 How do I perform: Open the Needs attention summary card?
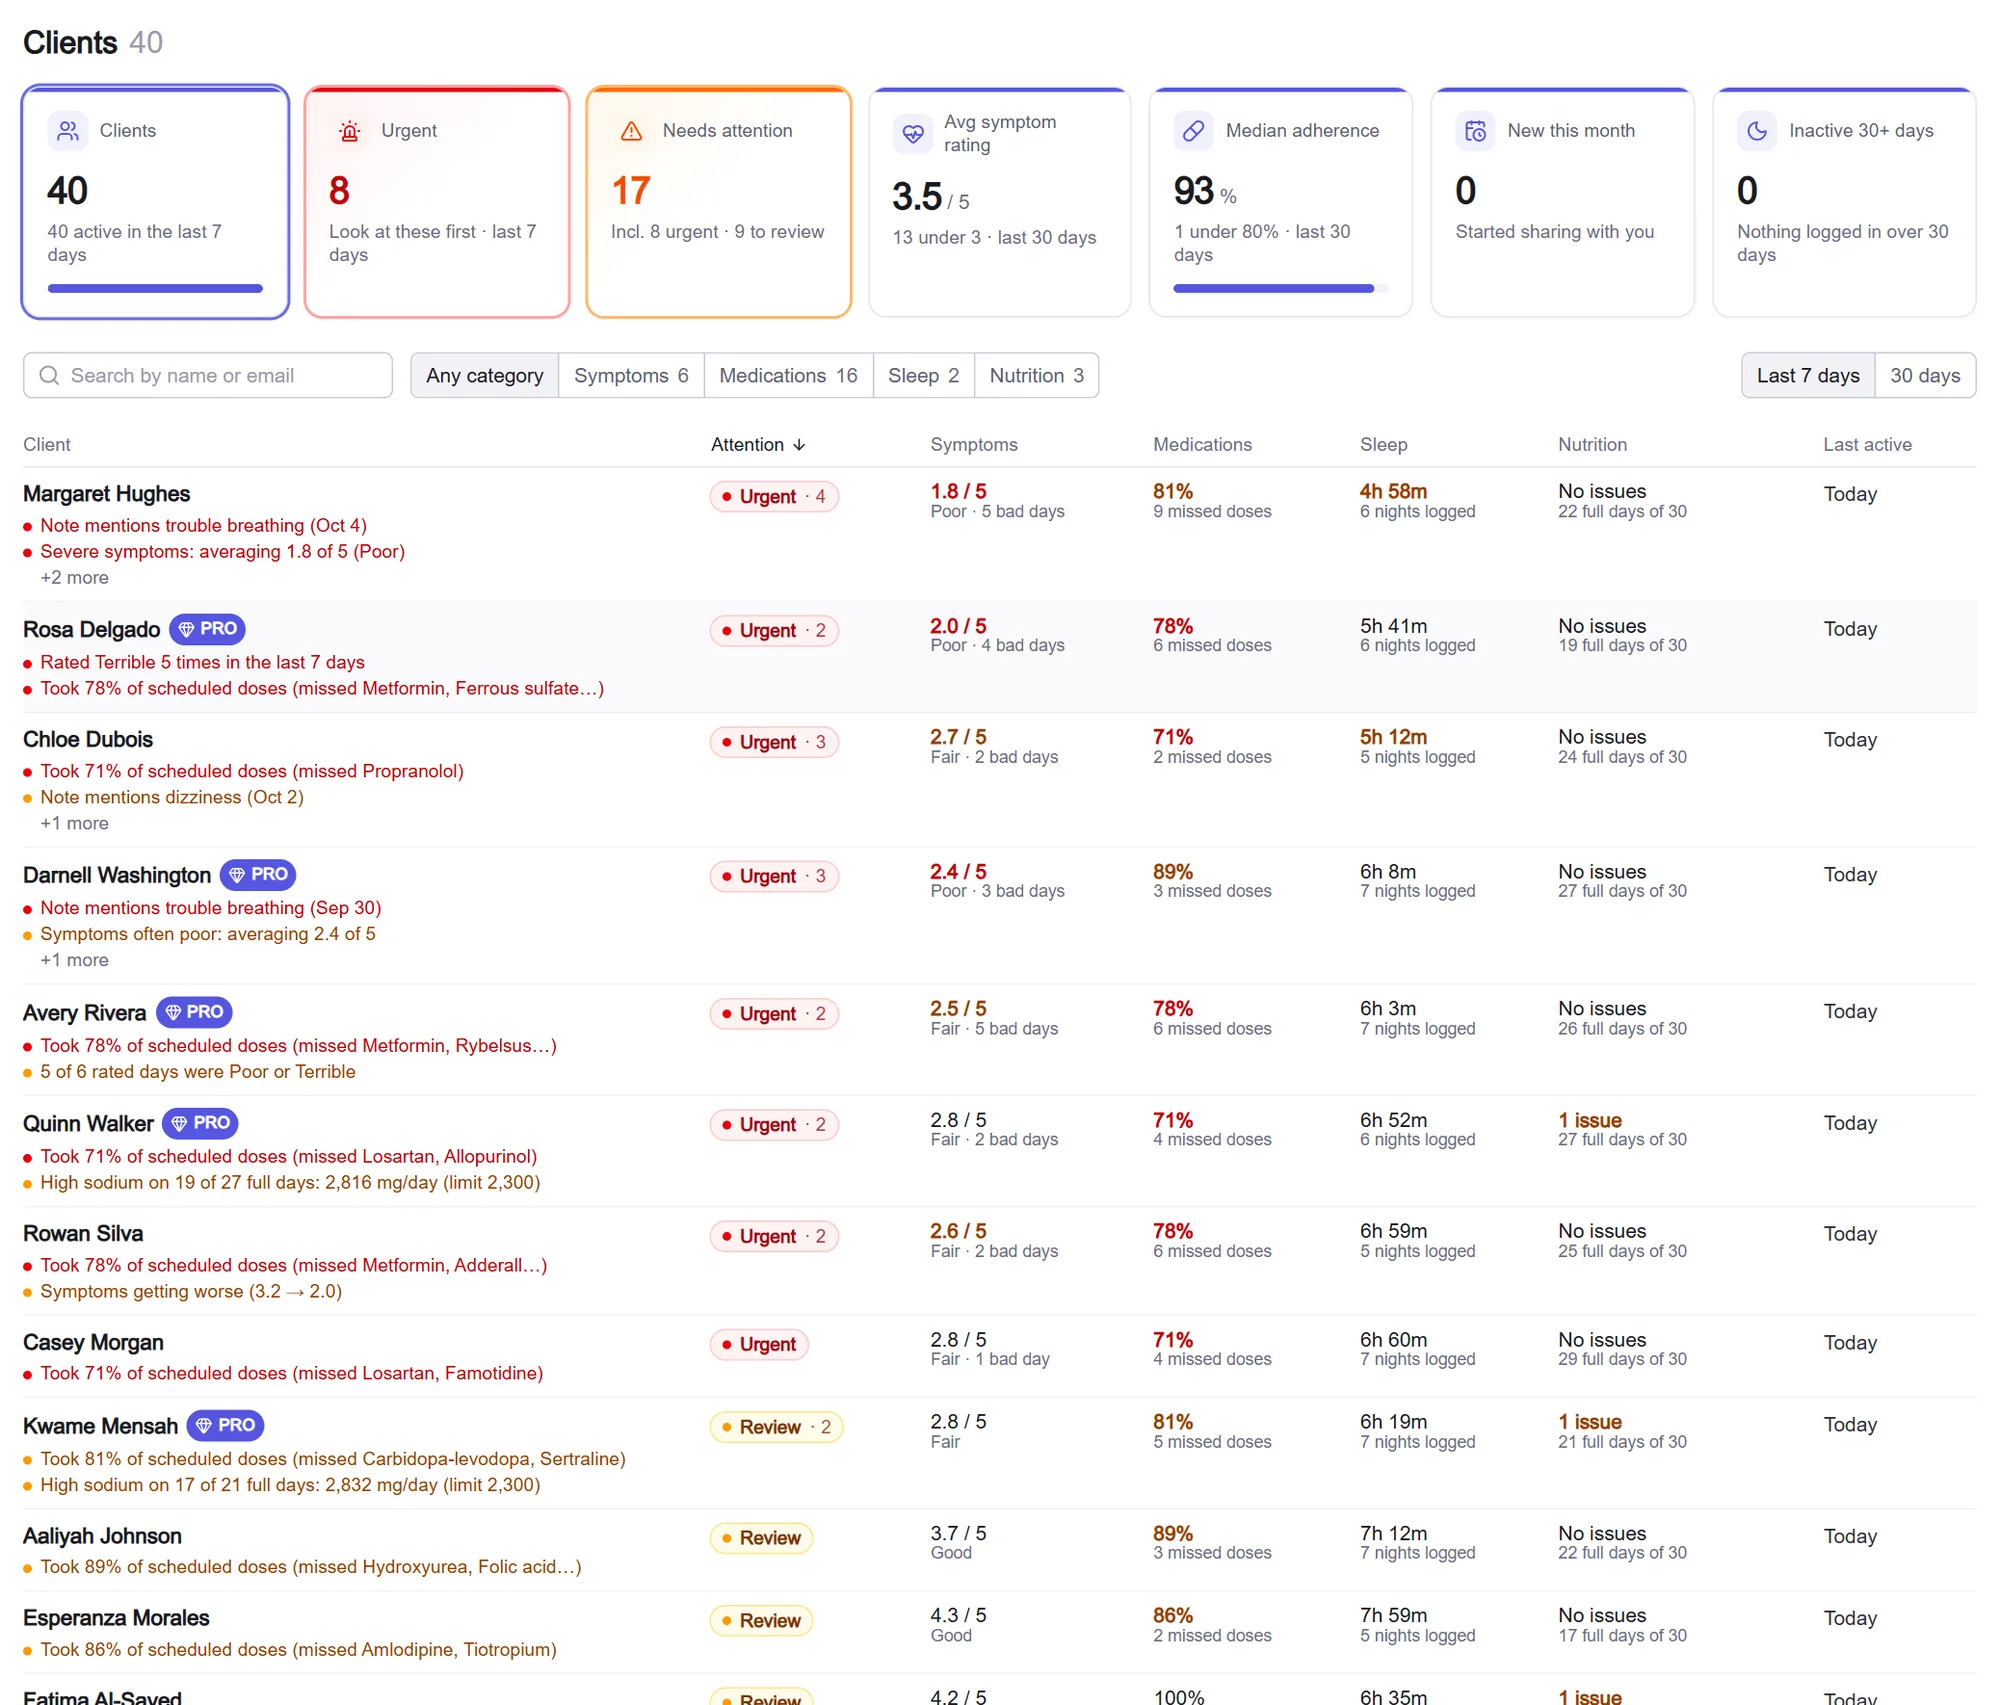(719, 202)
